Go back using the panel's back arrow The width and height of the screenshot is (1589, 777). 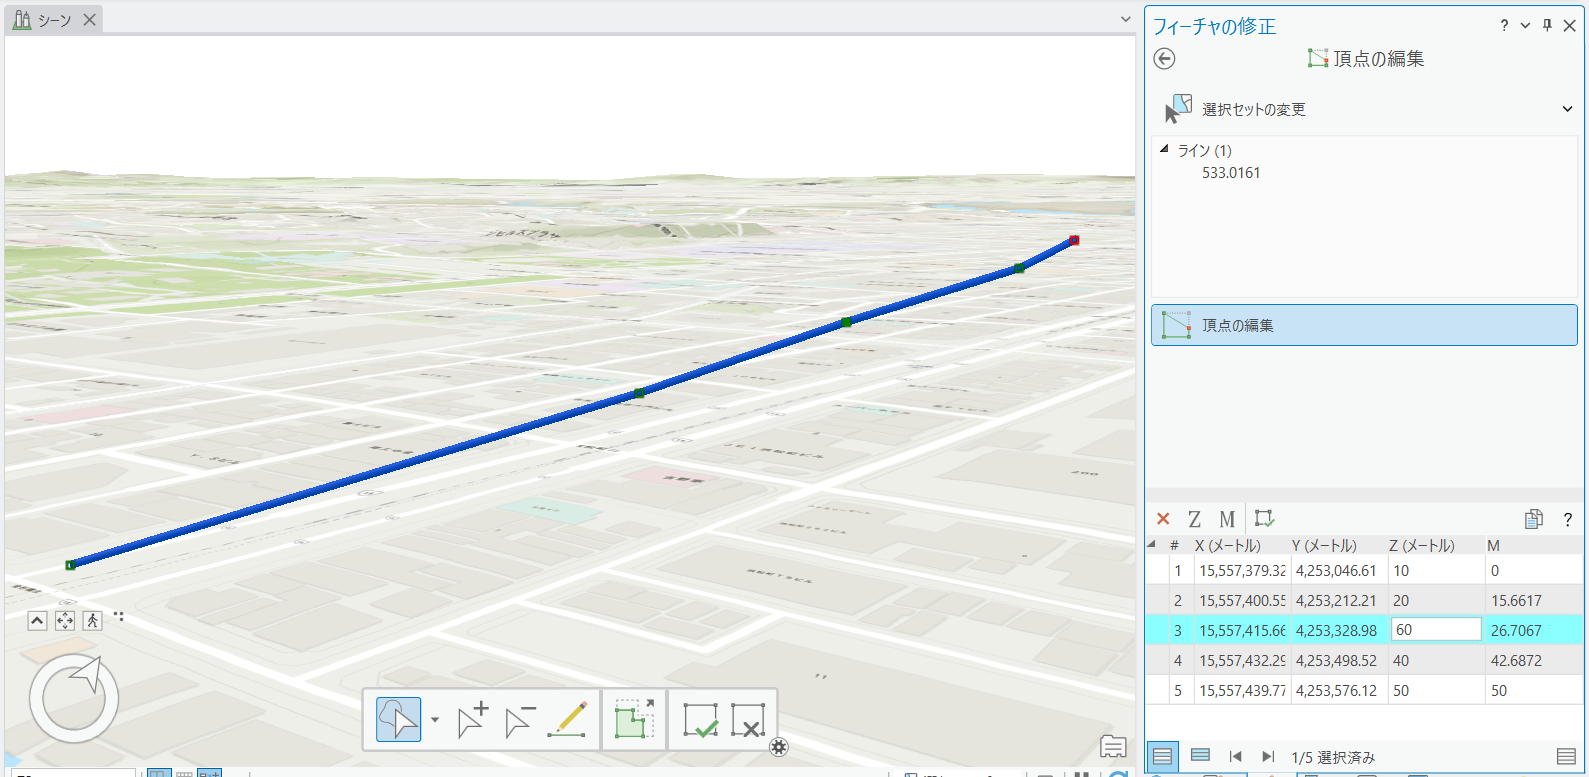(1164, 59)
